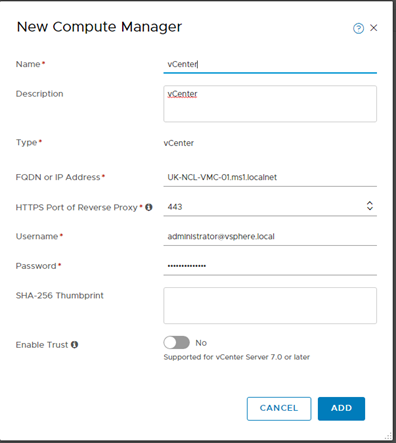Click the Username field

270,237
